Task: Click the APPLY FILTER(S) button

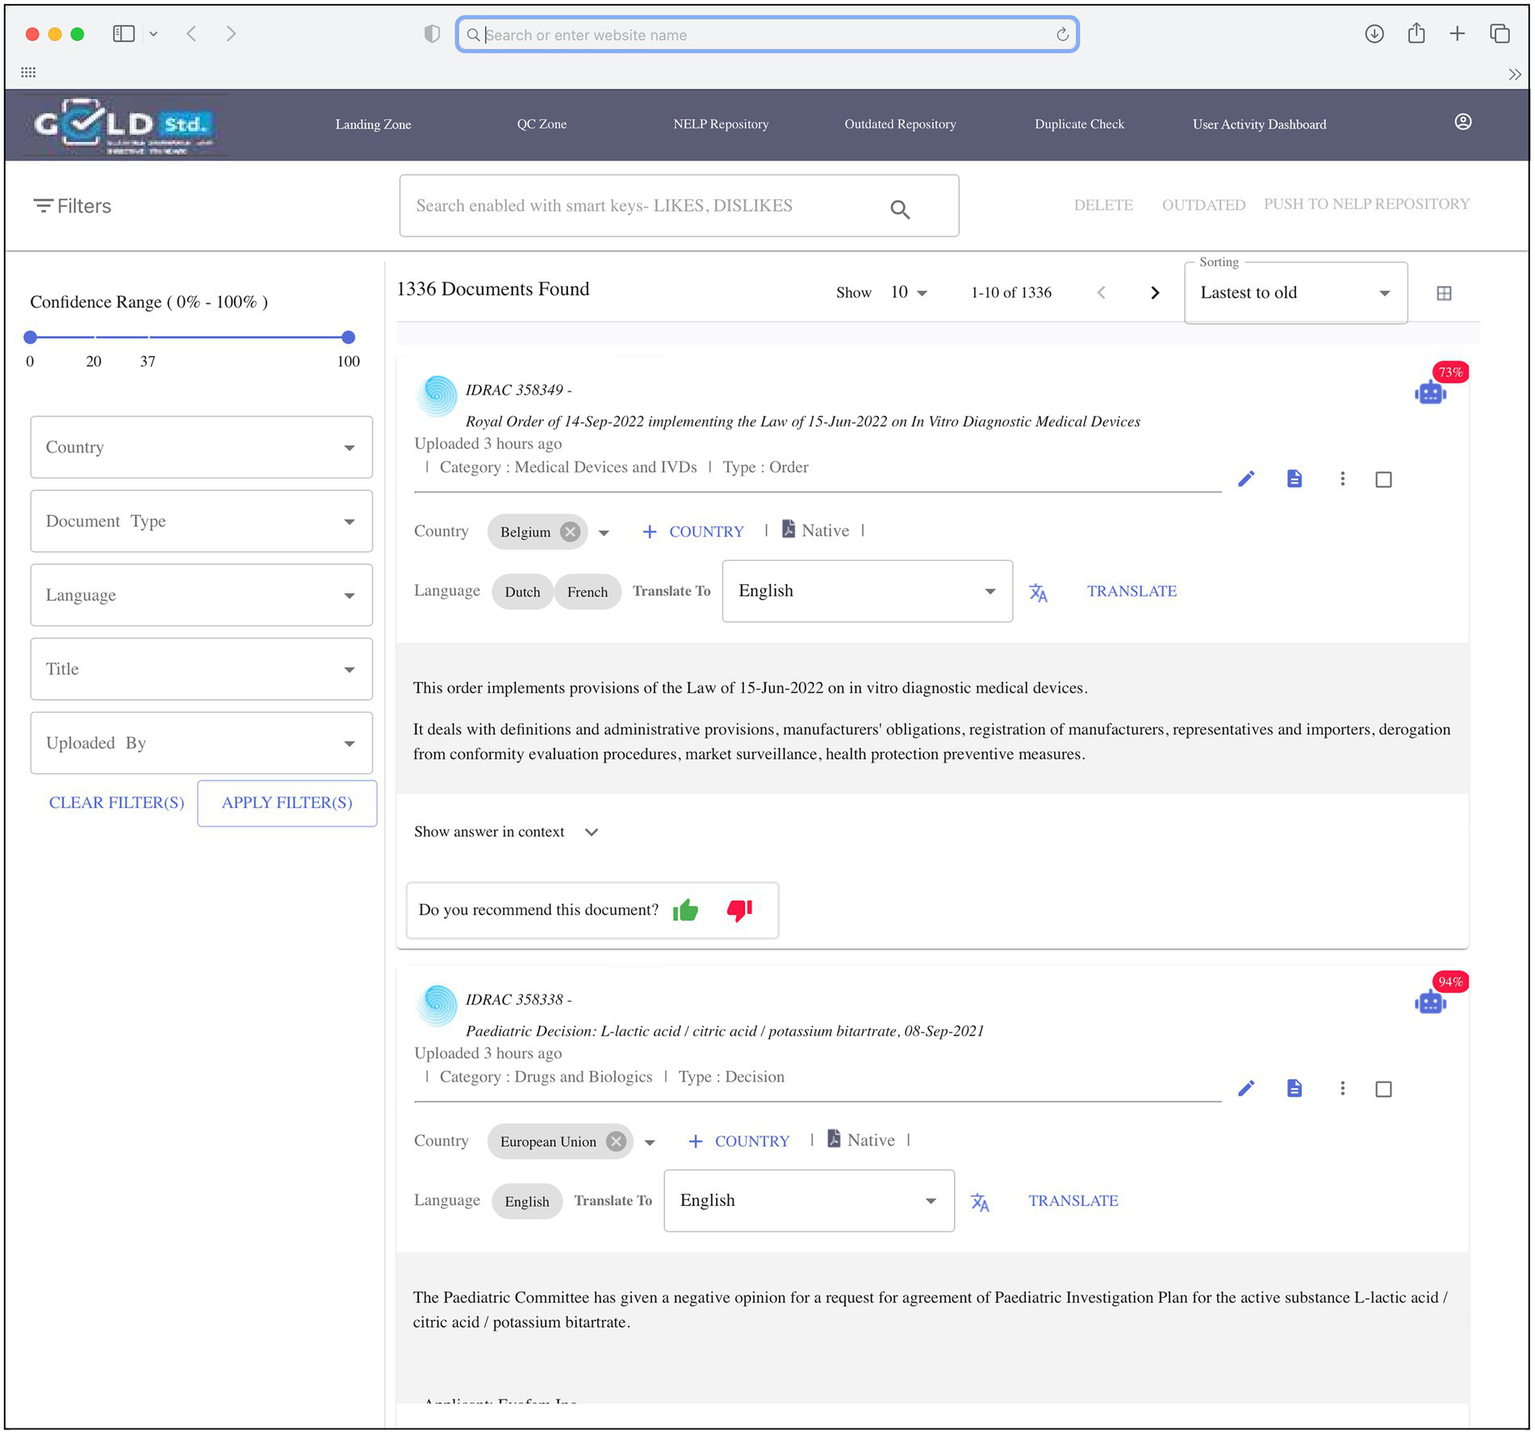Action: pyautogui.click(x=287, y=803)
